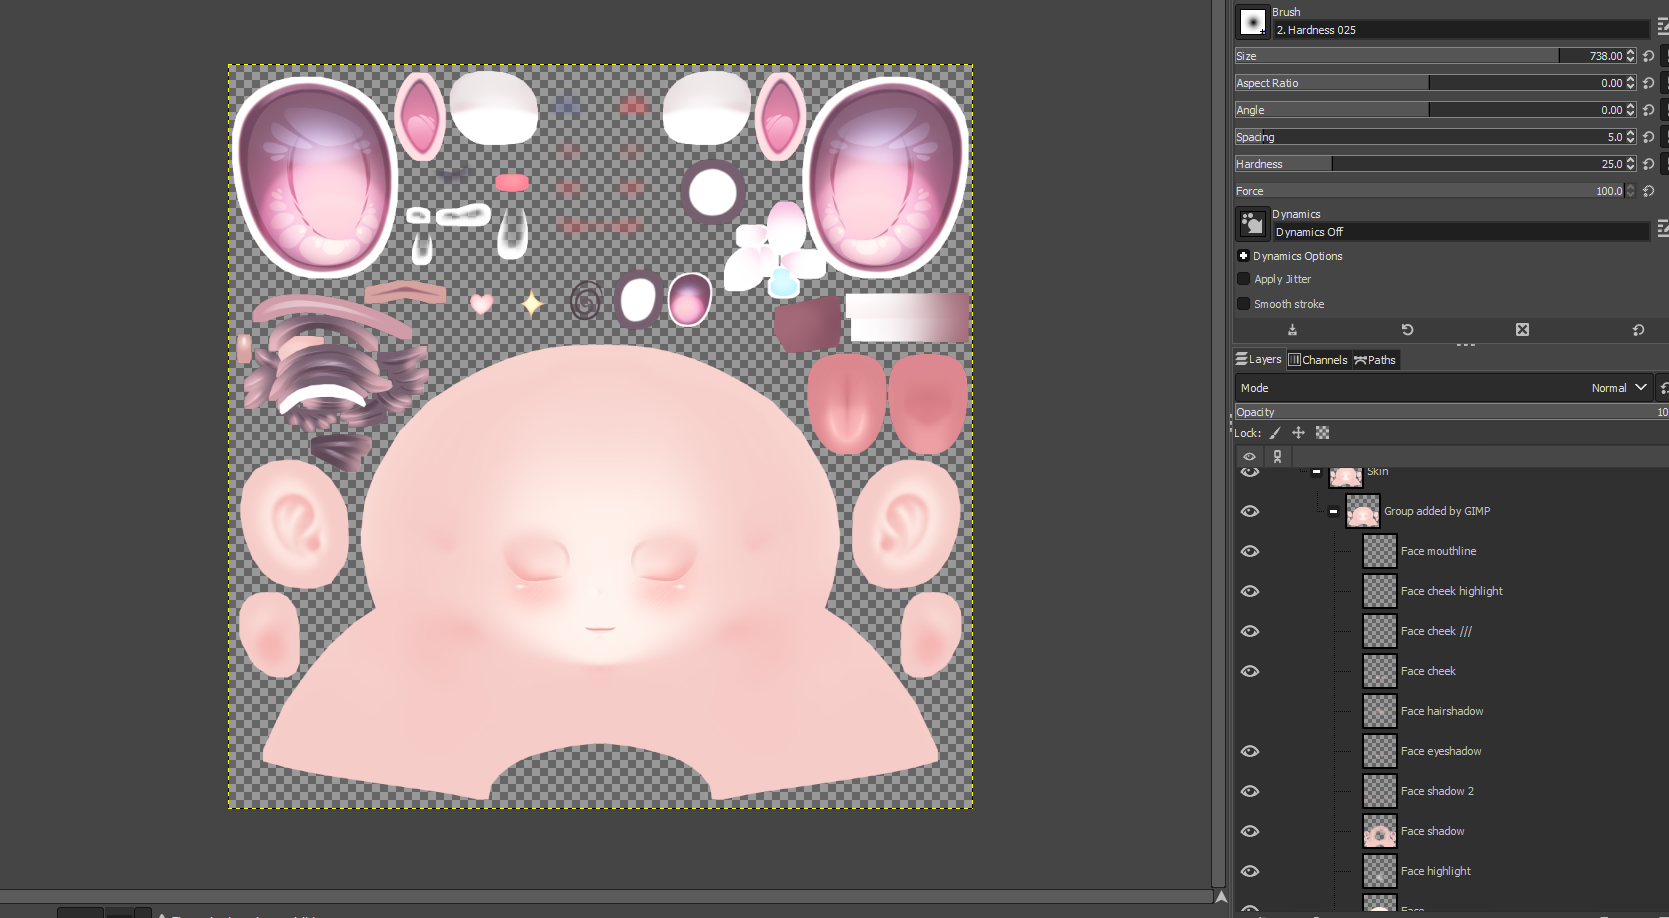Hide the Face shadow layer
This screenshot has width=1669, height=918.
coord(1250,831)
